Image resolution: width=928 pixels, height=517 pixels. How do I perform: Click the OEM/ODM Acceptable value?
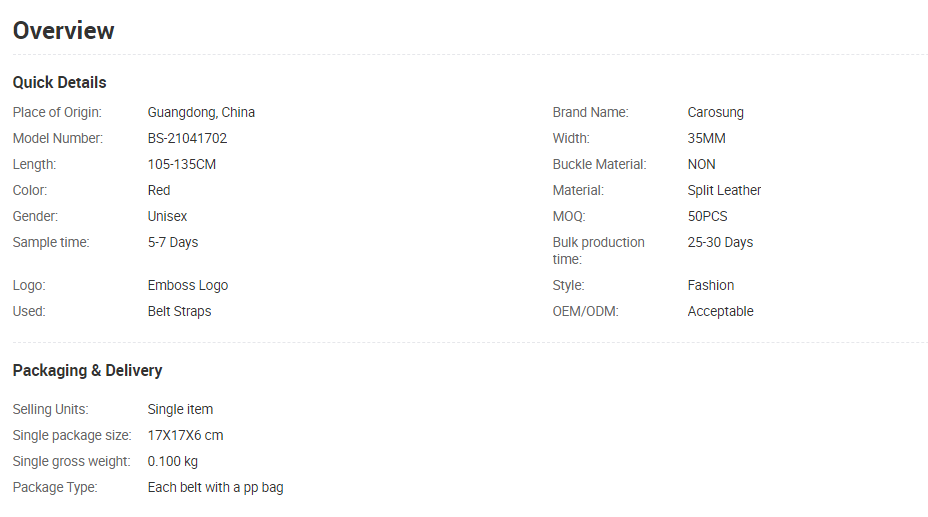(x=720, y=311)
